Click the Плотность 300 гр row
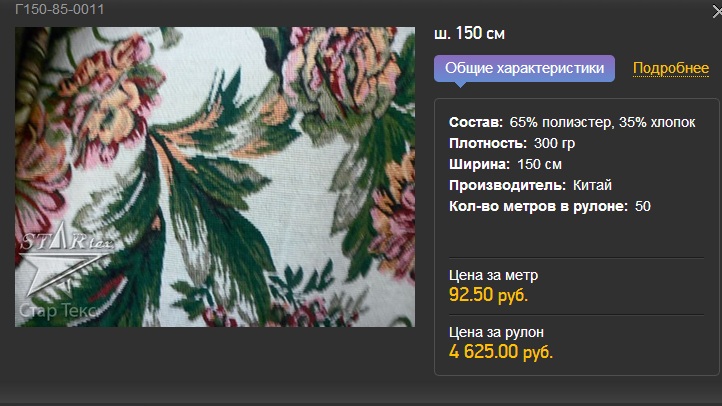Image resolution: width=722 pixels, height=406 pixels. 512,143
